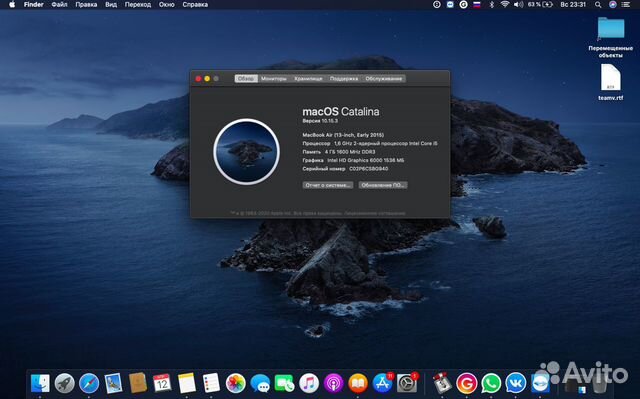Click the Обновление ПО button
Image resolution: width=640 pixels, height=399 pixels.
[x=383, y=185]
